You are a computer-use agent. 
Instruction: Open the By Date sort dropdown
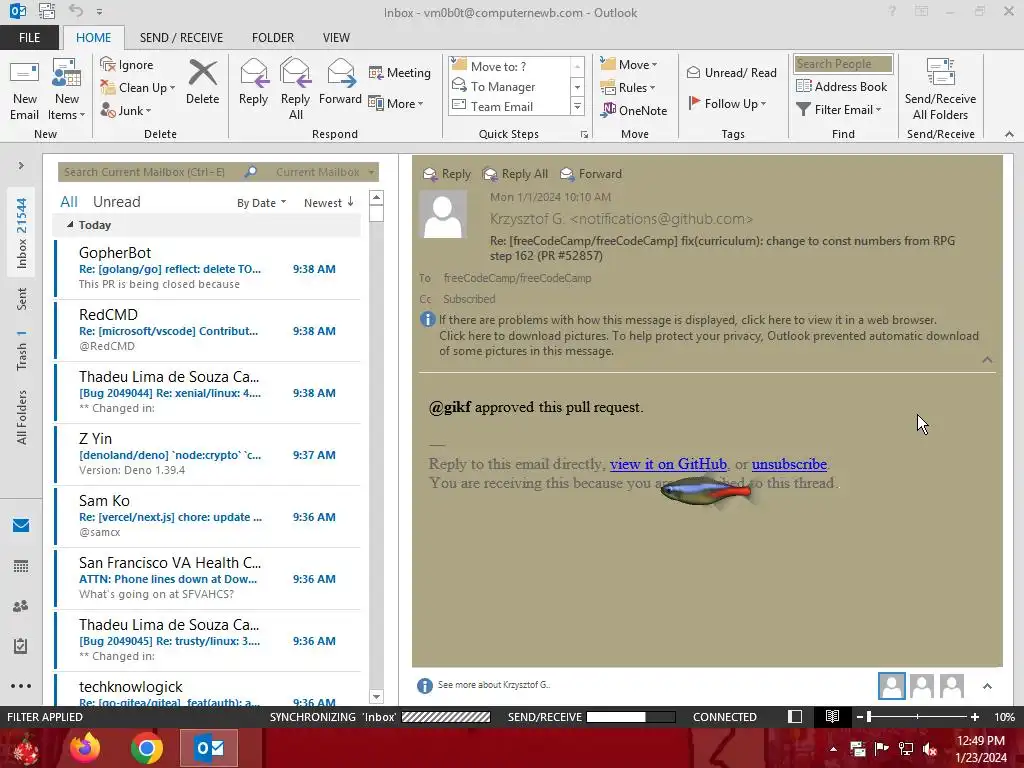261,203
